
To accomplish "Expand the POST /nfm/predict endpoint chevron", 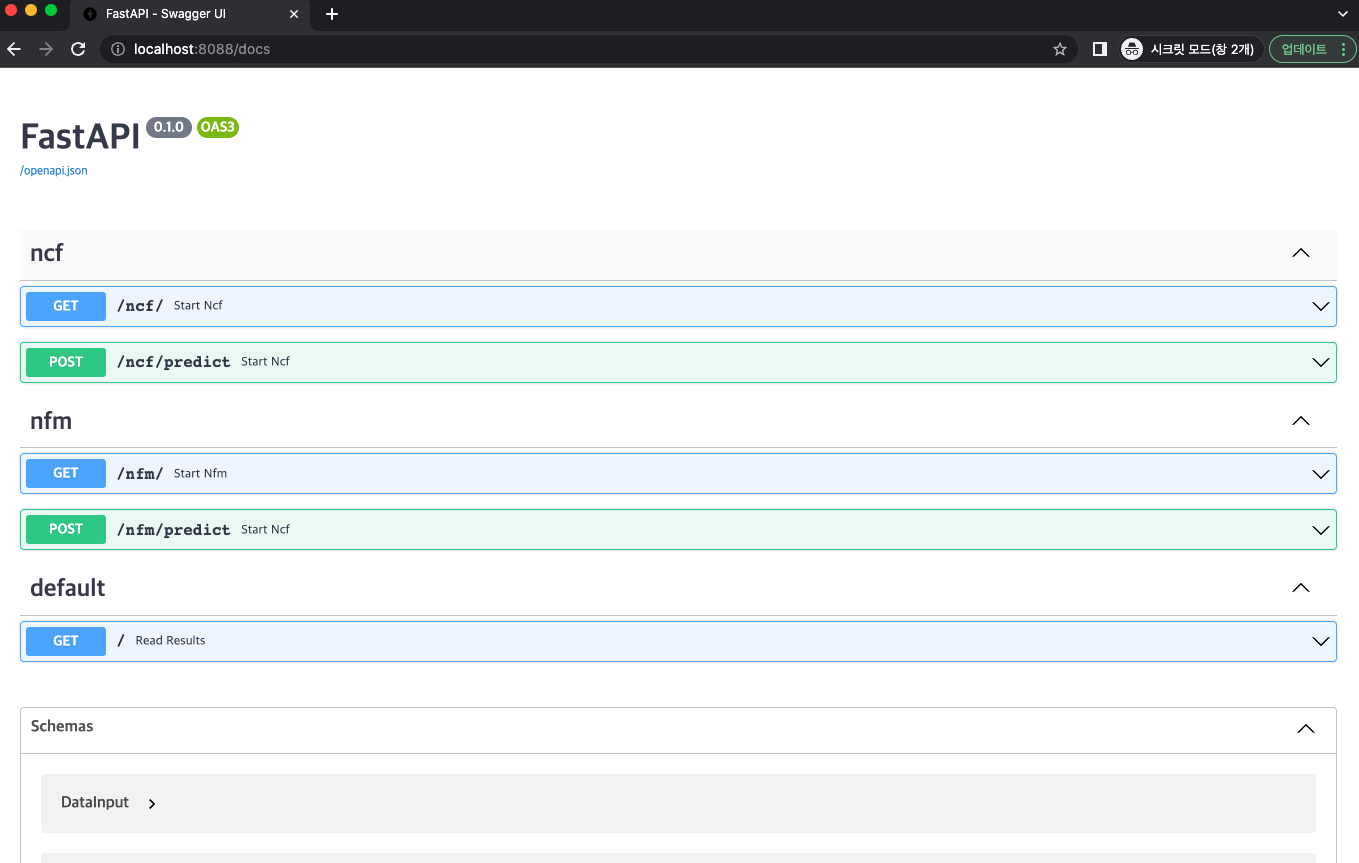I will click(x=1320, y=530).
